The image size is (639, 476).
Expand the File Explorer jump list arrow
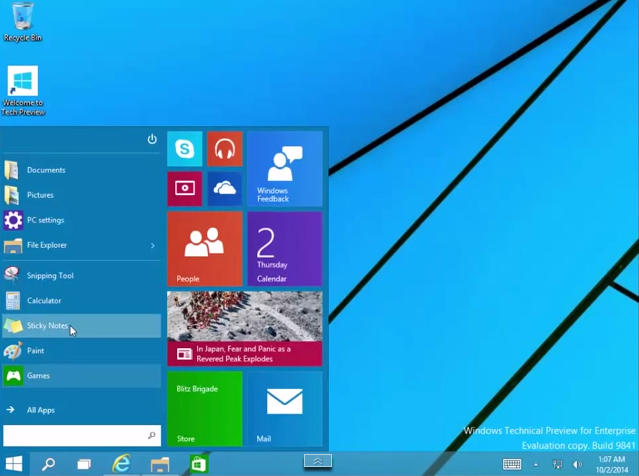(x=153, y=245)
